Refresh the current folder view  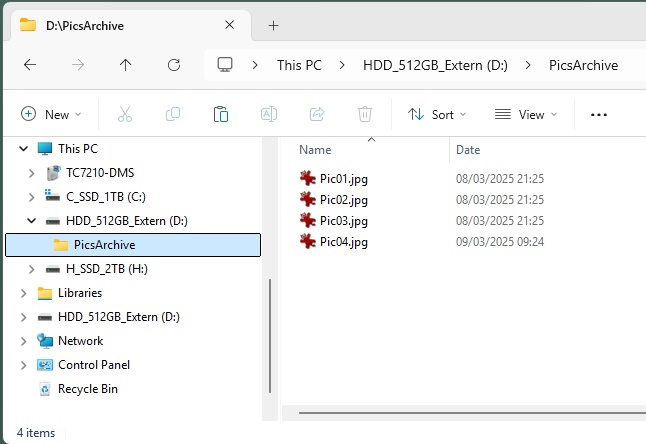(x=173, y=65)
